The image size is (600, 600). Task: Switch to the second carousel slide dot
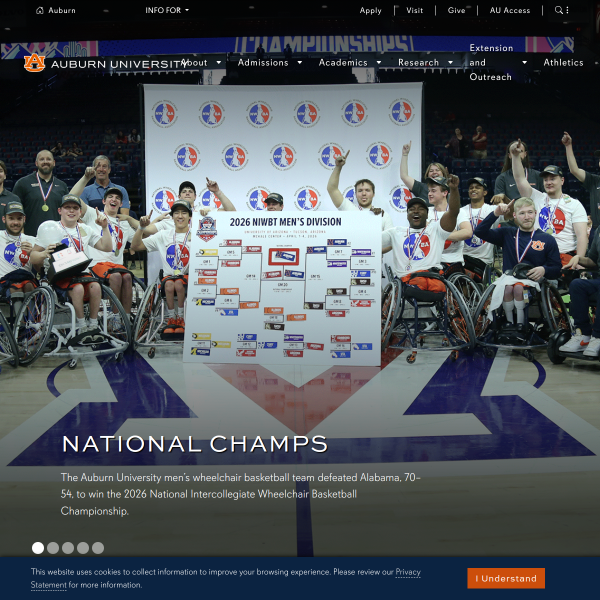click(53, 548)
